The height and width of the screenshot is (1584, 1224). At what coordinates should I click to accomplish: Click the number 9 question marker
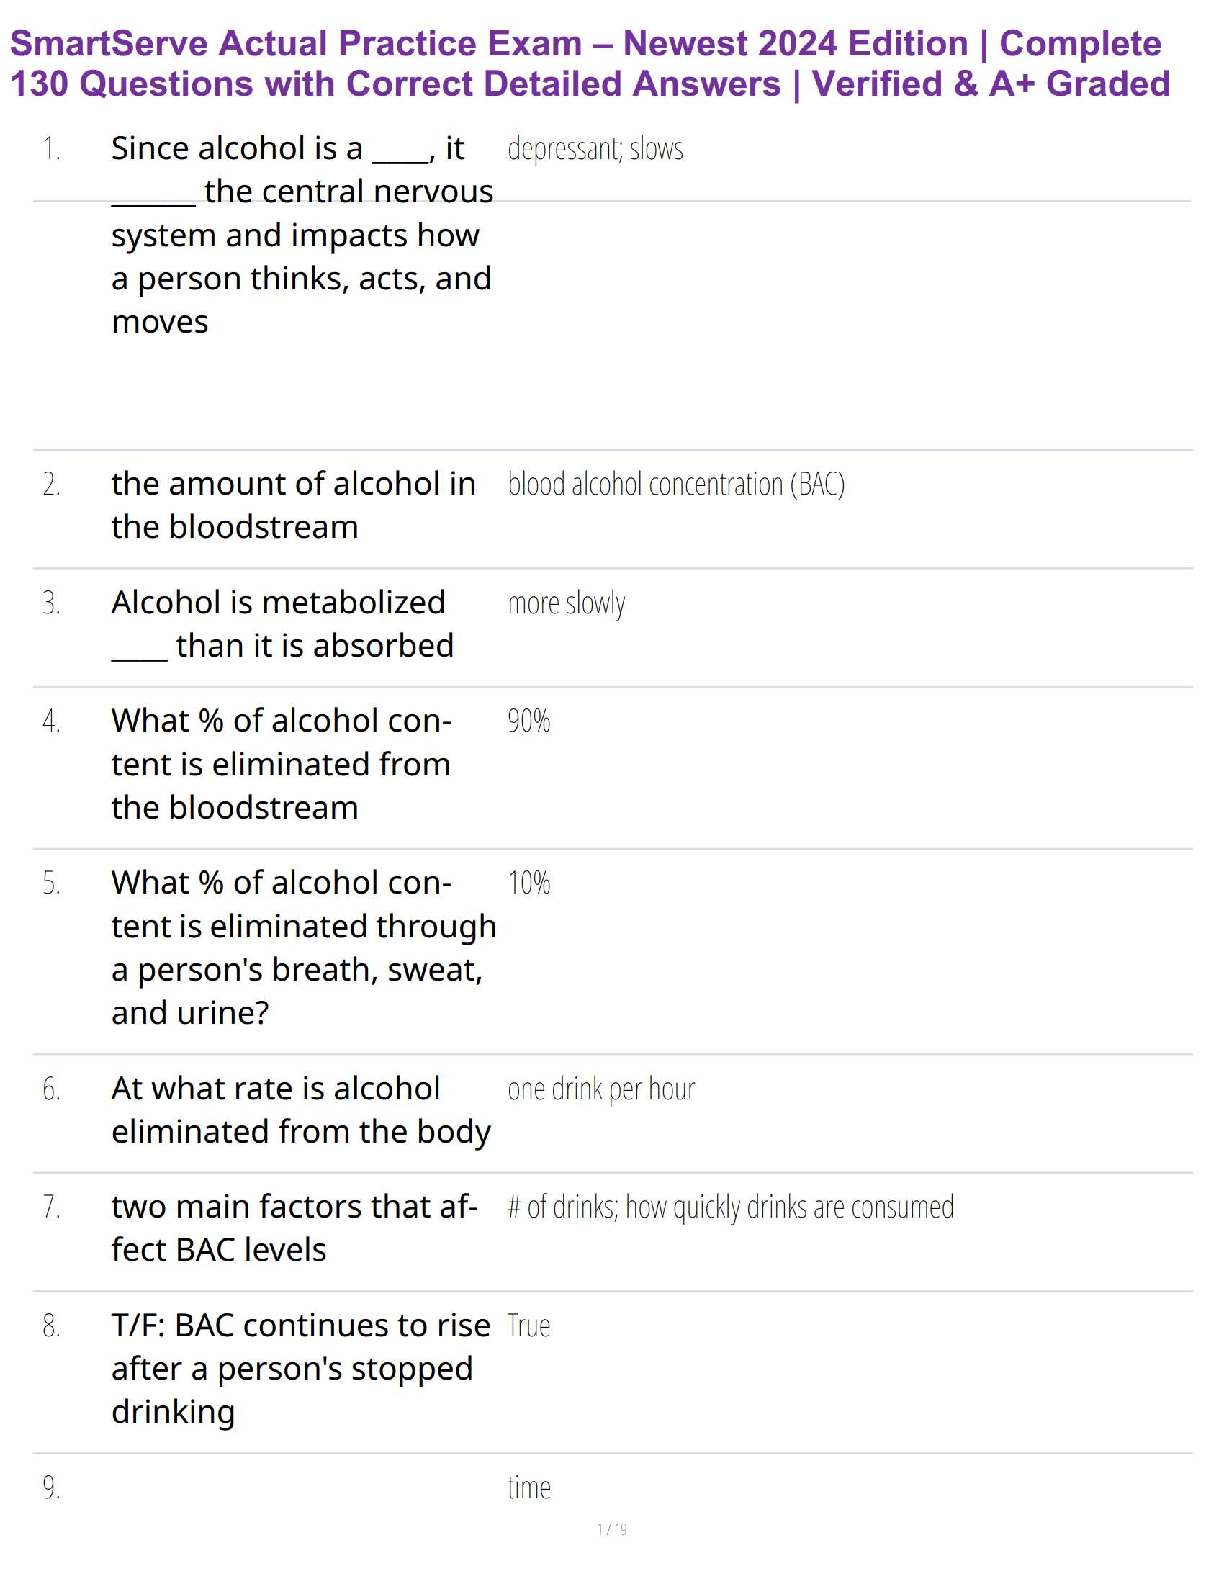(x=51, y=1488)
